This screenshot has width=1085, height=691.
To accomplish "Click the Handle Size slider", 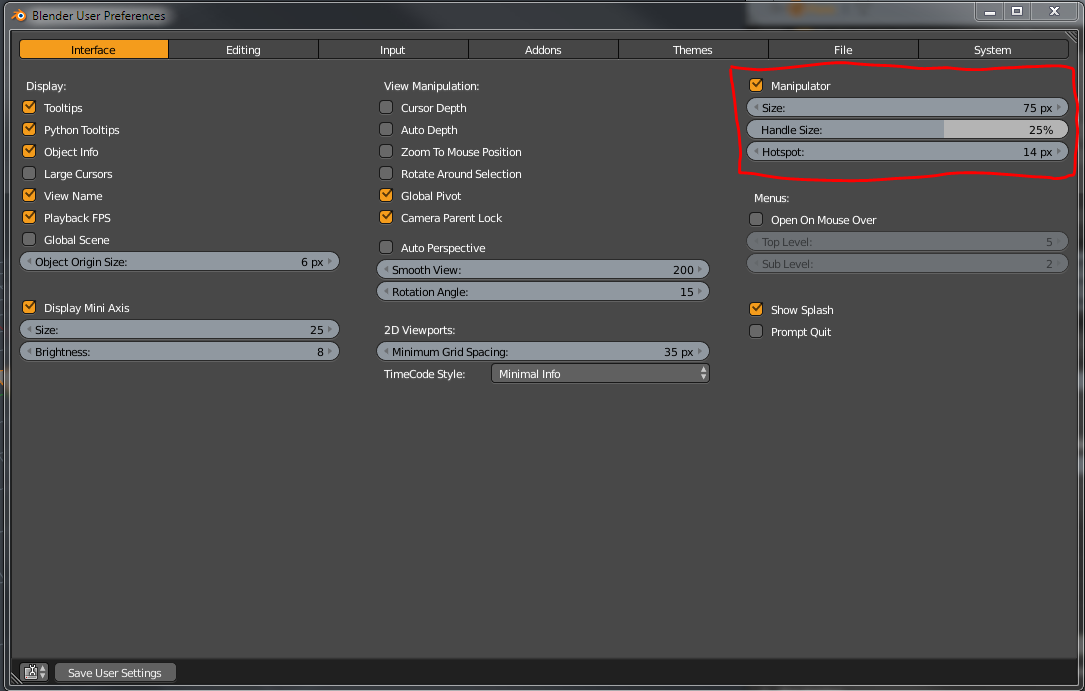I will point(907,130).
